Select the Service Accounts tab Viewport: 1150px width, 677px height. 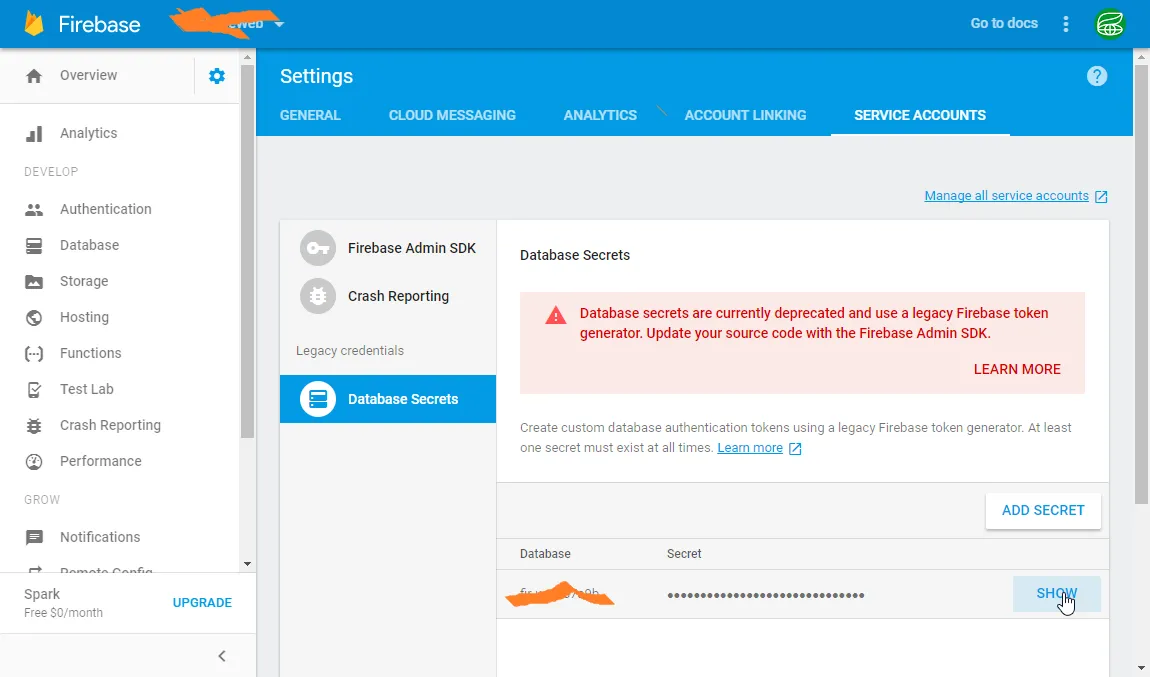pos(920,115)
